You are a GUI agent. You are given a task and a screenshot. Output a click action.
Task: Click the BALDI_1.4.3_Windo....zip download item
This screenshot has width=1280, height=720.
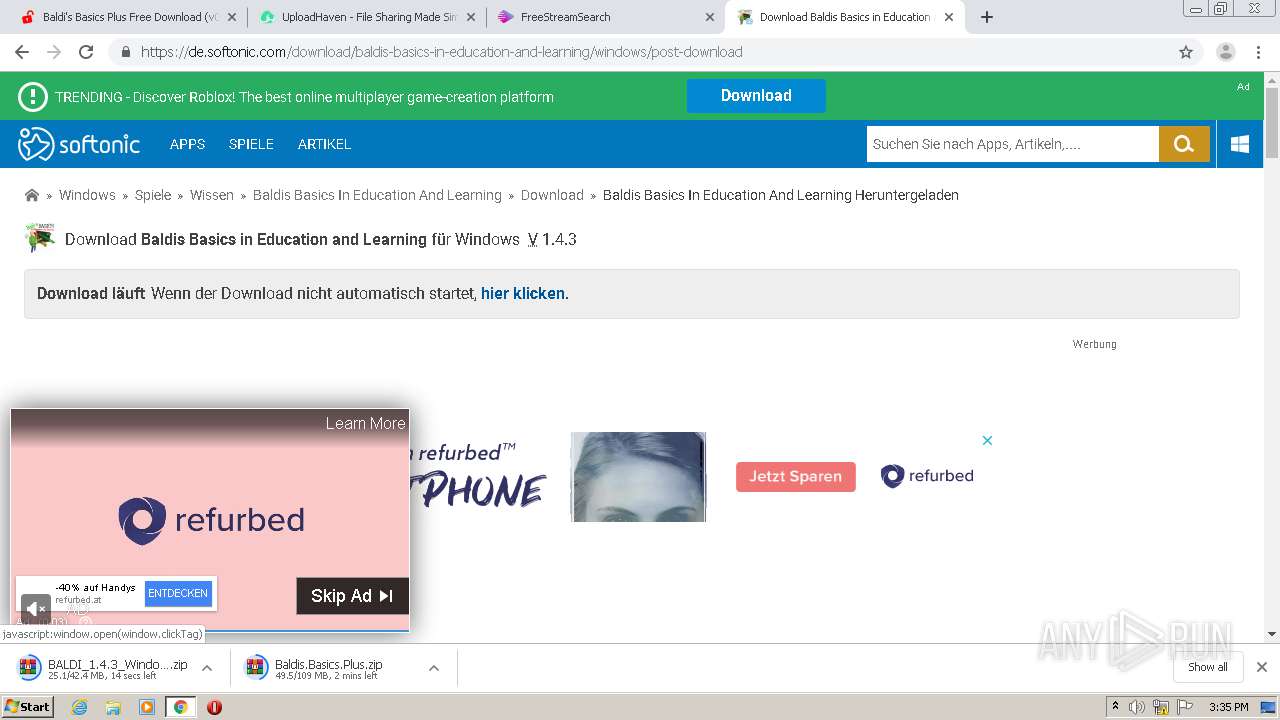click(x=104, y=668)
